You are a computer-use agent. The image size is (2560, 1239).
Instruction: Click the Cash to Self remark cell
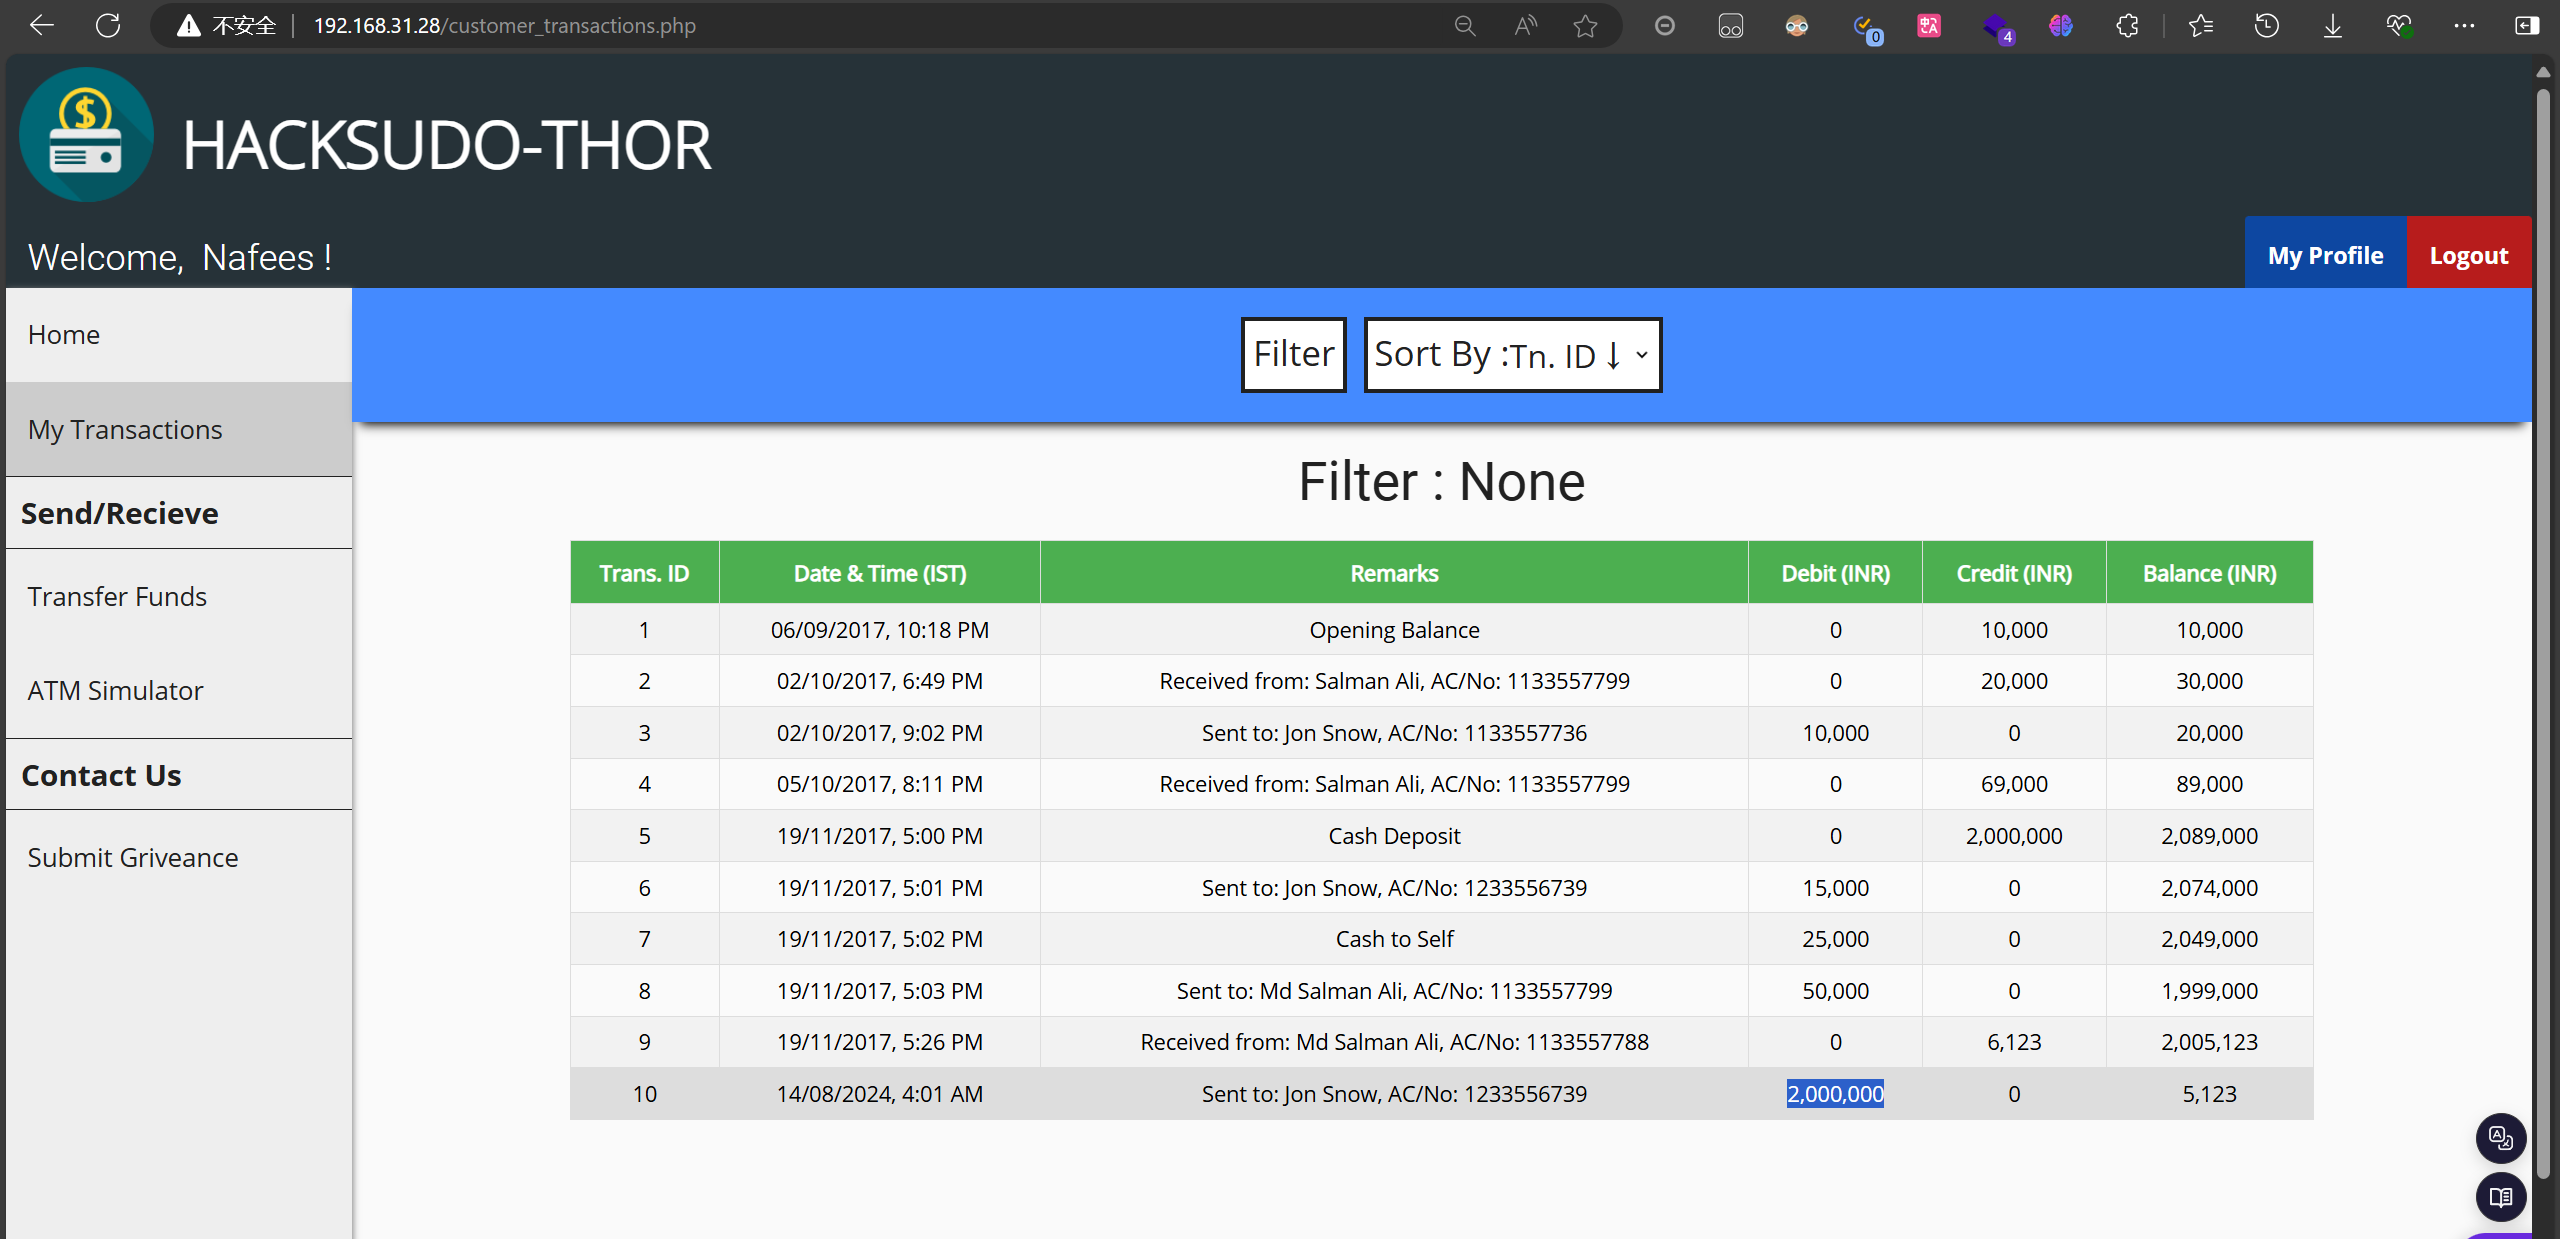tap(1394, 939)
